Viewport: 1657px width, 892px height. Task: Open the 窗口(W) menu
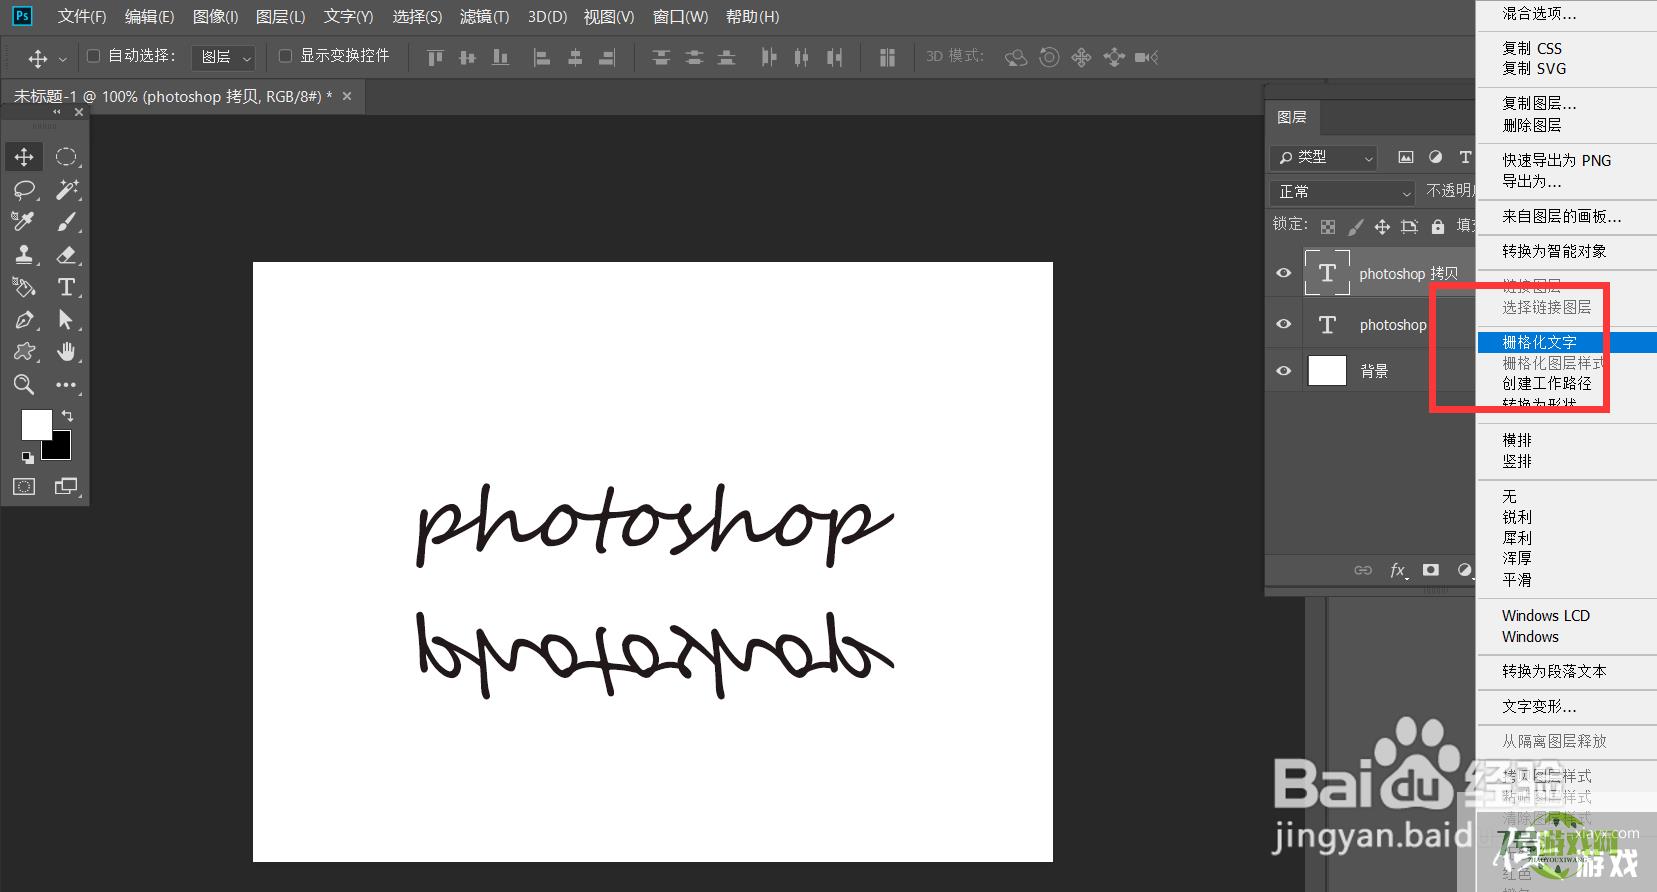pyautogui.click(x=680, y=17)
